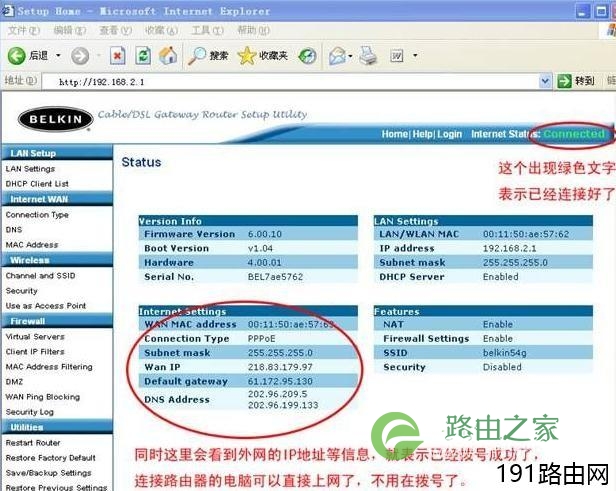The width and height of the screenshot is (616, 491).
Task: Click Restore Previous Settings
Action: coord(56,487)
